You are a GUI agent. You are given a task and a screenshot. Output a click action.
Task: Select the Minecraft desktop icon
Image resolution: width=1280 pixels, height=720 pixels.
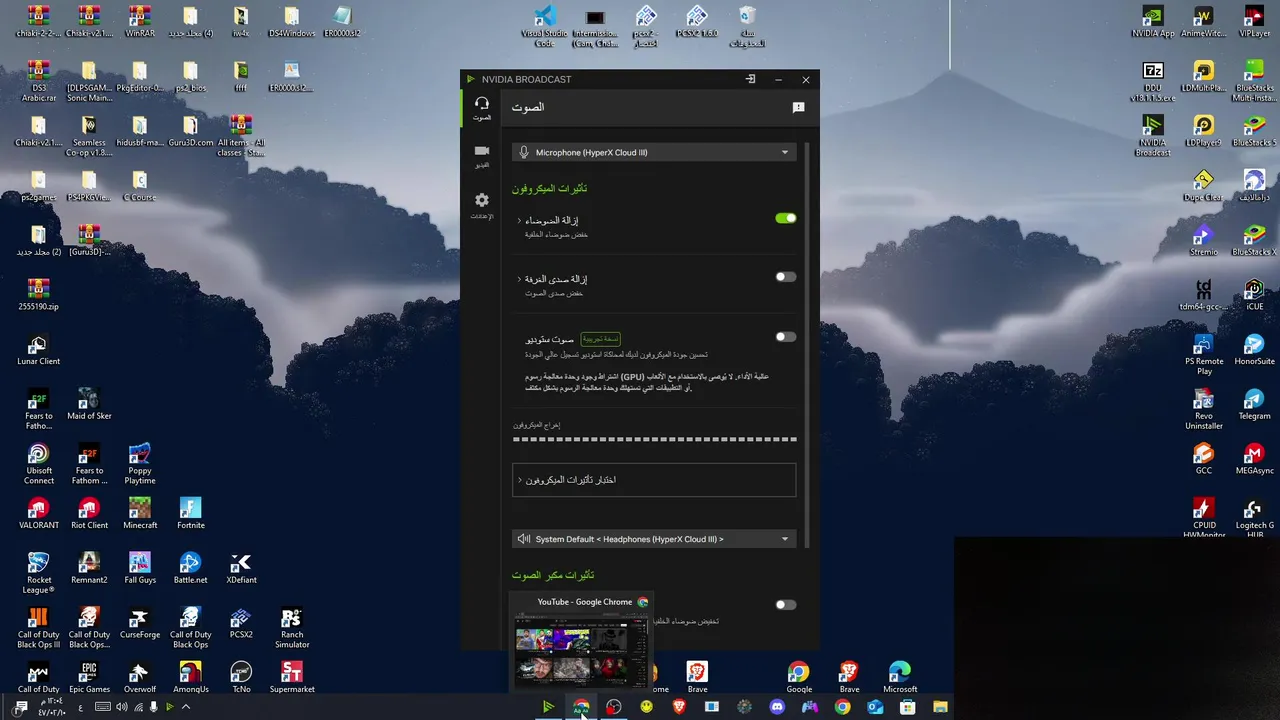[x=140, y=513]
